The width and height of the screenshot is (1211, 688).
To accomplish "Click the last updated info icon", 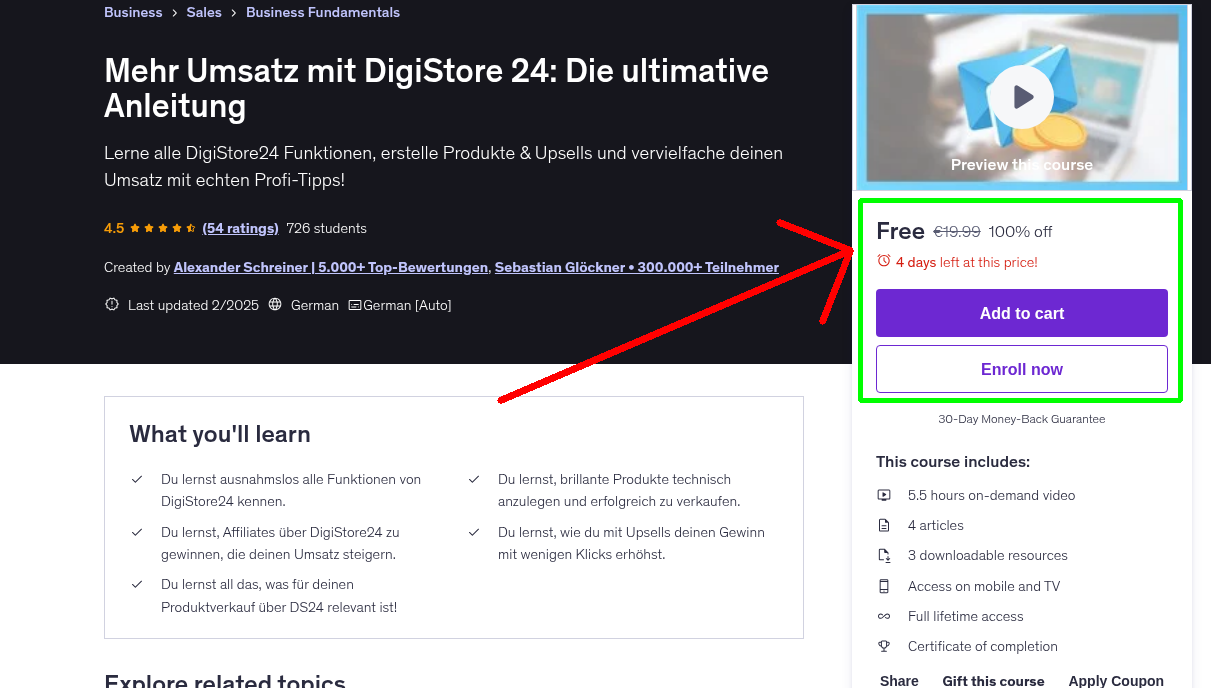I will coord(112,305).
